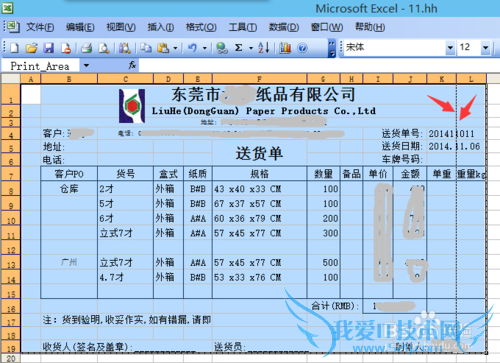The image size is (500, 363).
Task: Click the font size field showing 12
Action: [x=469, y=48]
